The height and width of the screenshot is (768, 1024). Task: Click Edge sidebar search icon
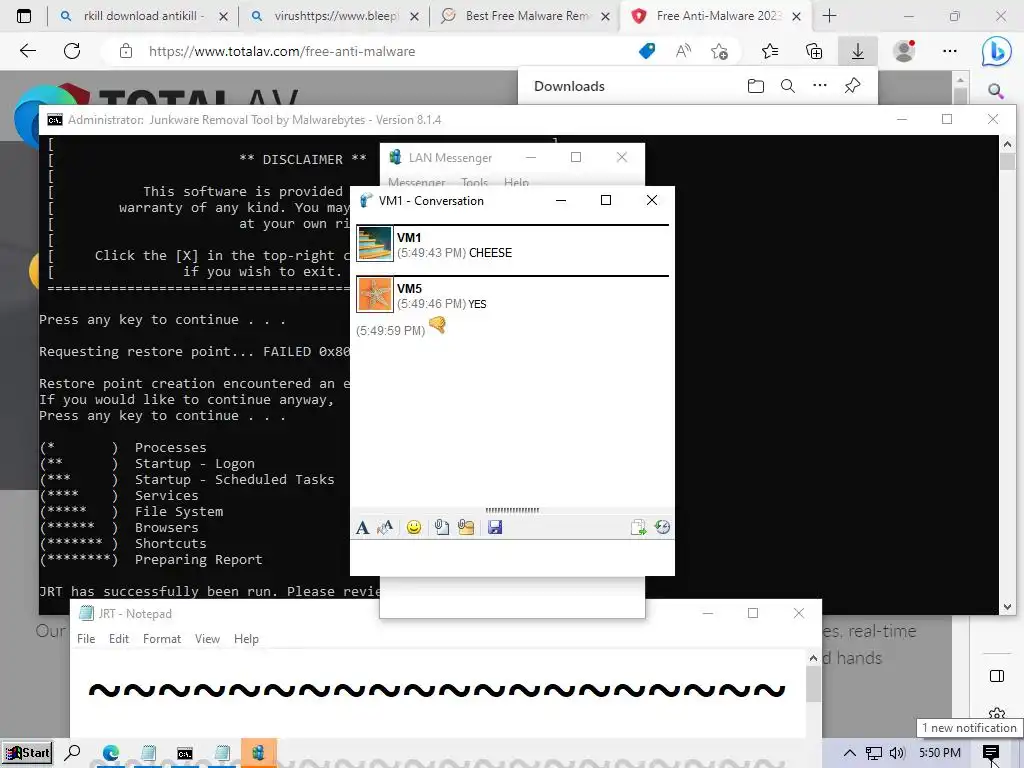coord(996,91)
